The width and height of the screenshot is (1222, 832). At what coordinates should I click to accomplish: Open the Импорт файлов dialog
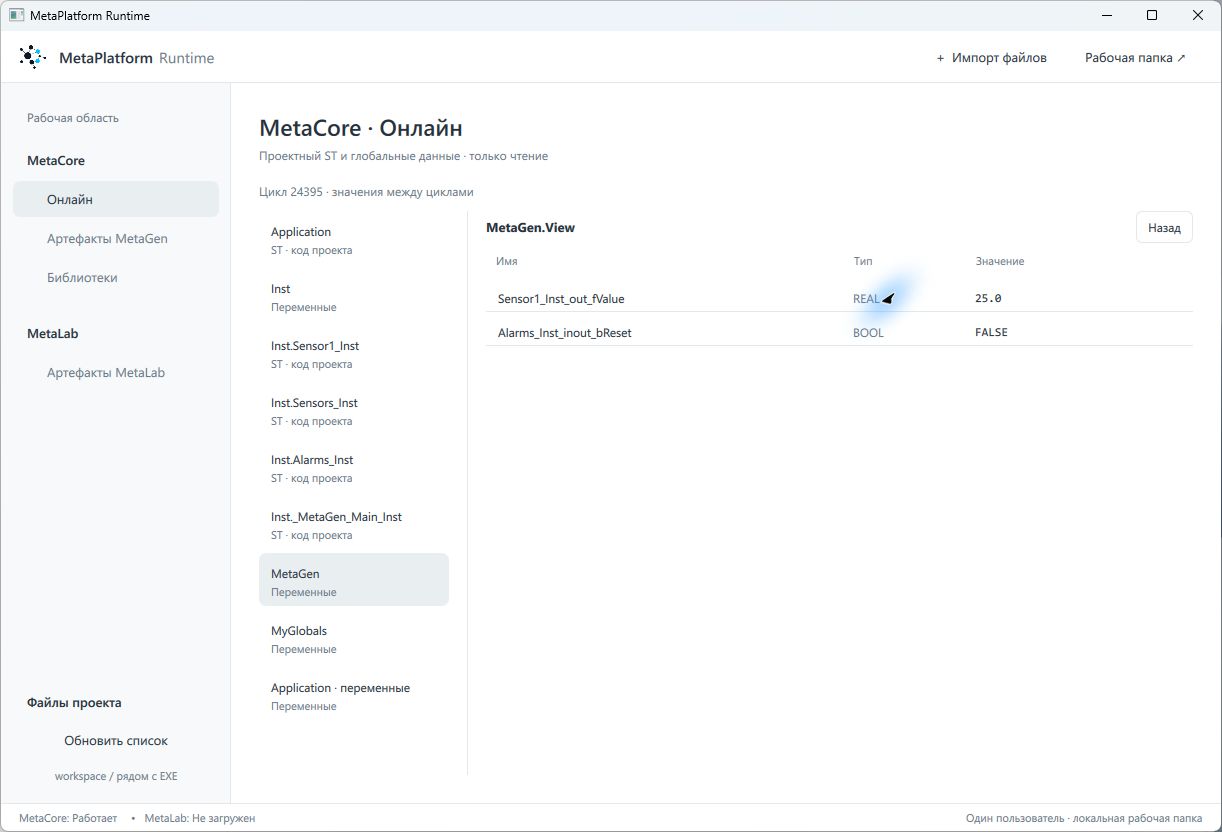tap(991, 58)
